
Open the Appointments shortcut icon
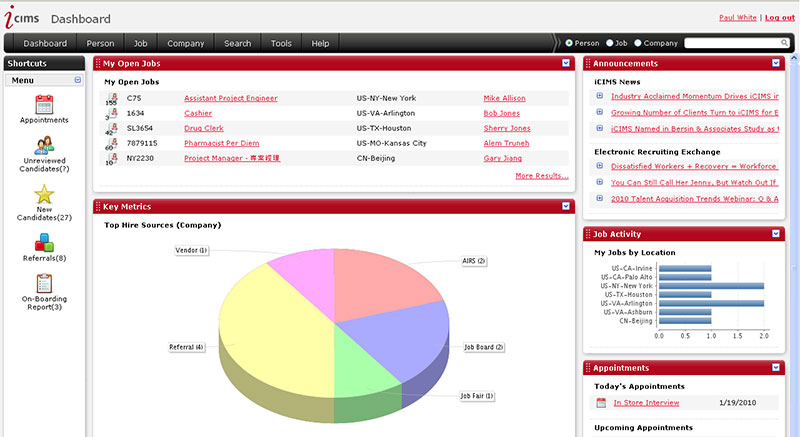[x=43, y=103]
